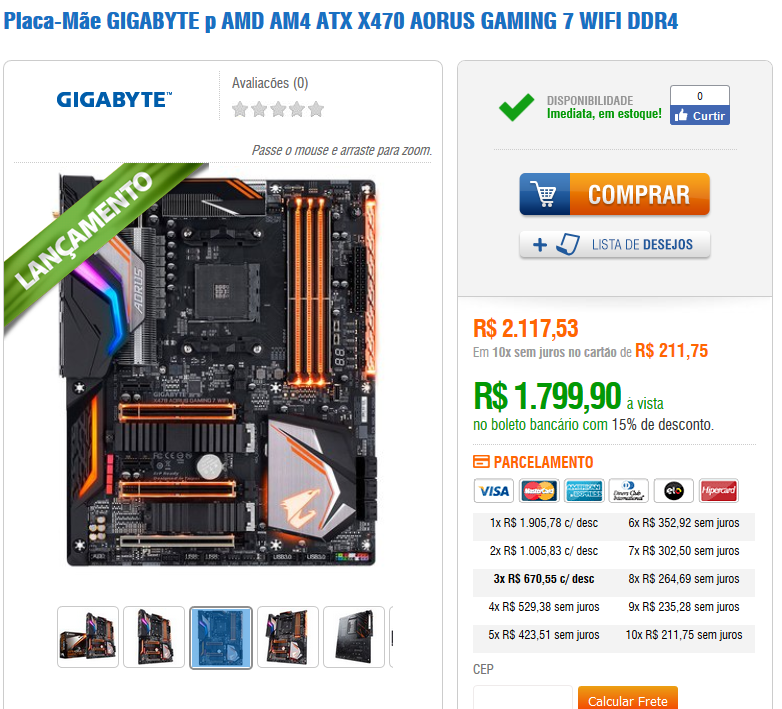Click the Hipercard payment icon

point(718,491)
